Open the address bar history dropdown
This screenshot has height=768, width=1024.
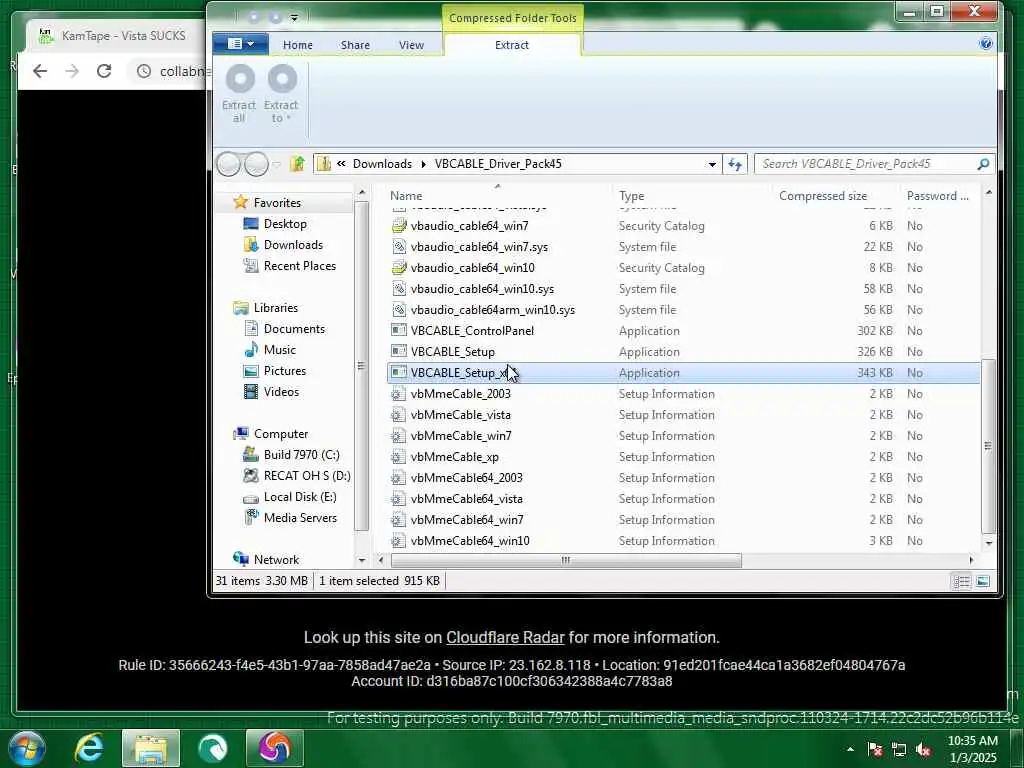[x=712, y=164]
